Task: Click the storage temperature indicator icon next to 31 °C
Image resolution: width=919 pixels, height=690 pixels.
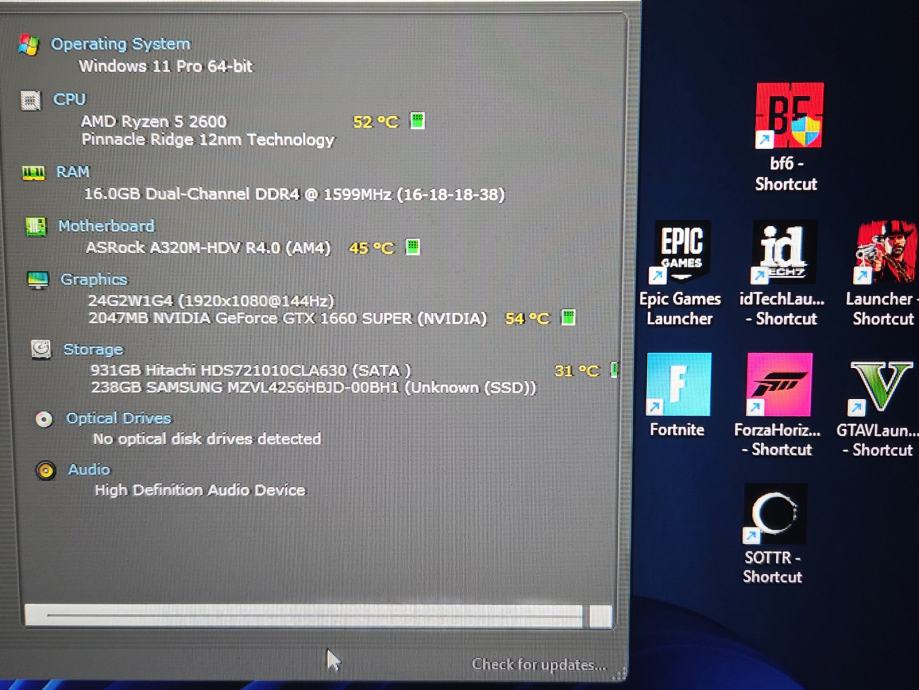Action: click(614, 370)
